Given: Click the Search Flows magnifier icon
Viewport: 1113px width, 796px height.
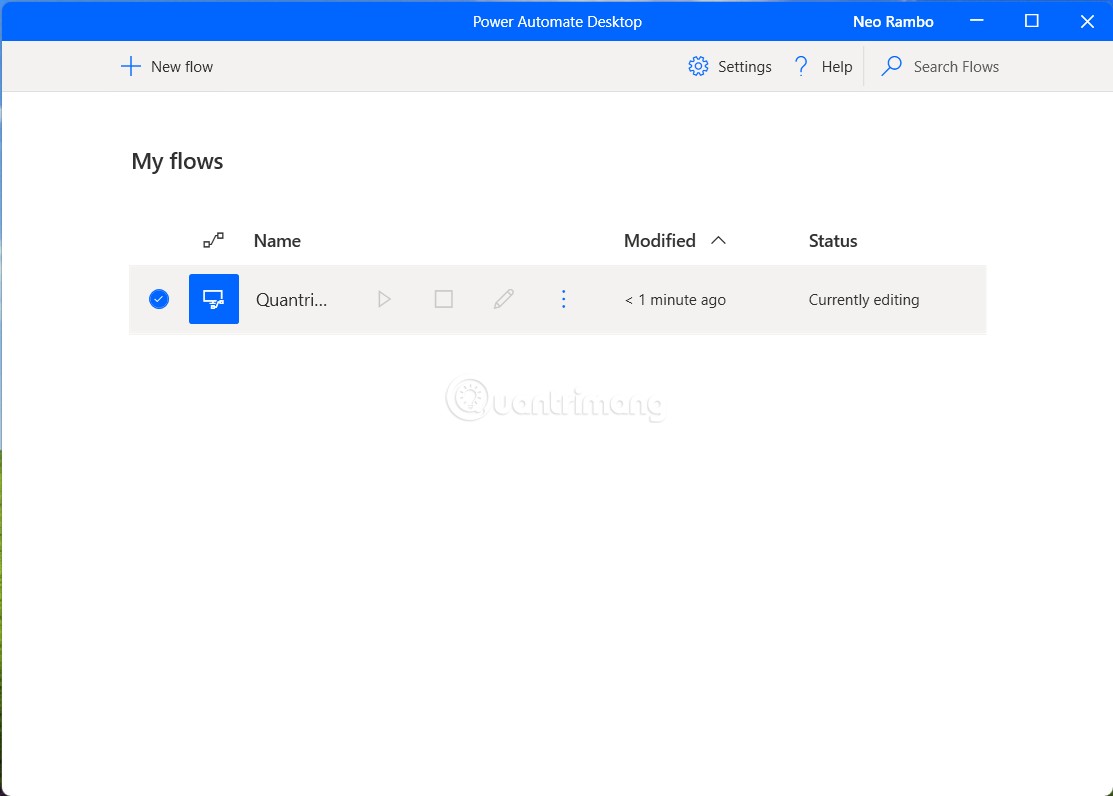Looking at the screenshot, I should [x=892, y=66].
